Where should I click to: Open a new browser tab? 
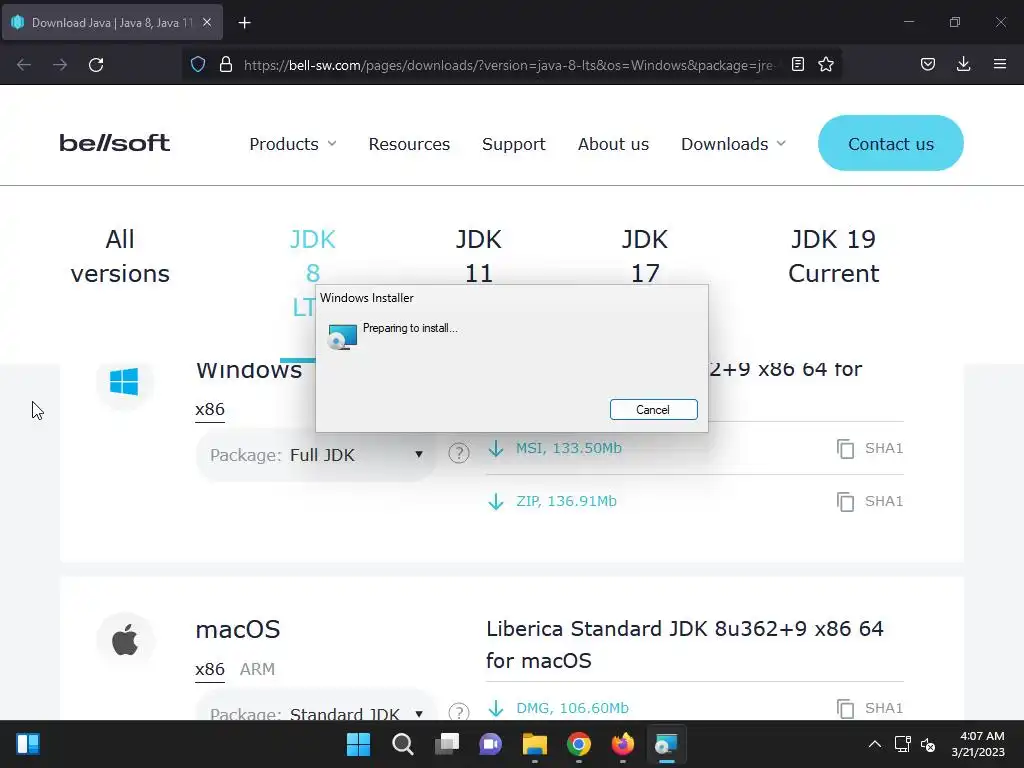(244, 23)
